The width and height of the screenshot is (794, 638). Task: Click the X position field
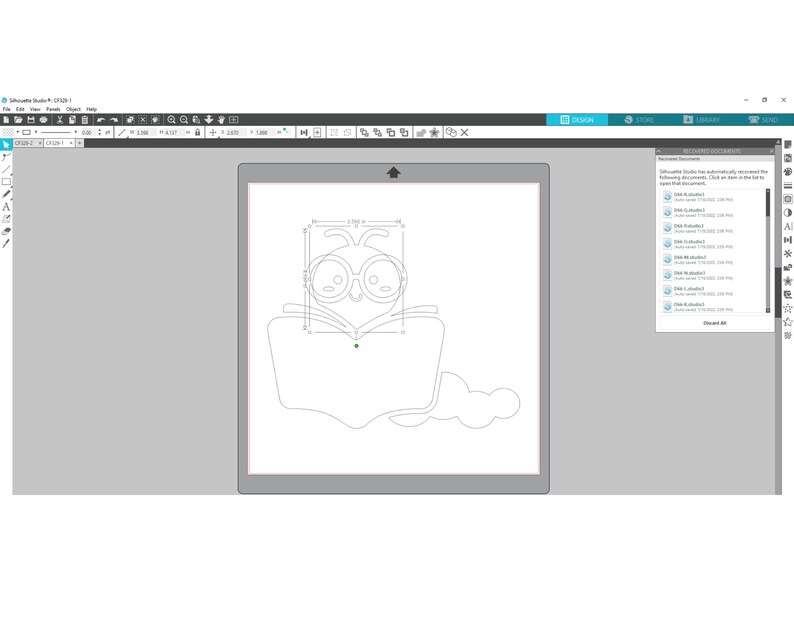pos(236,132)
